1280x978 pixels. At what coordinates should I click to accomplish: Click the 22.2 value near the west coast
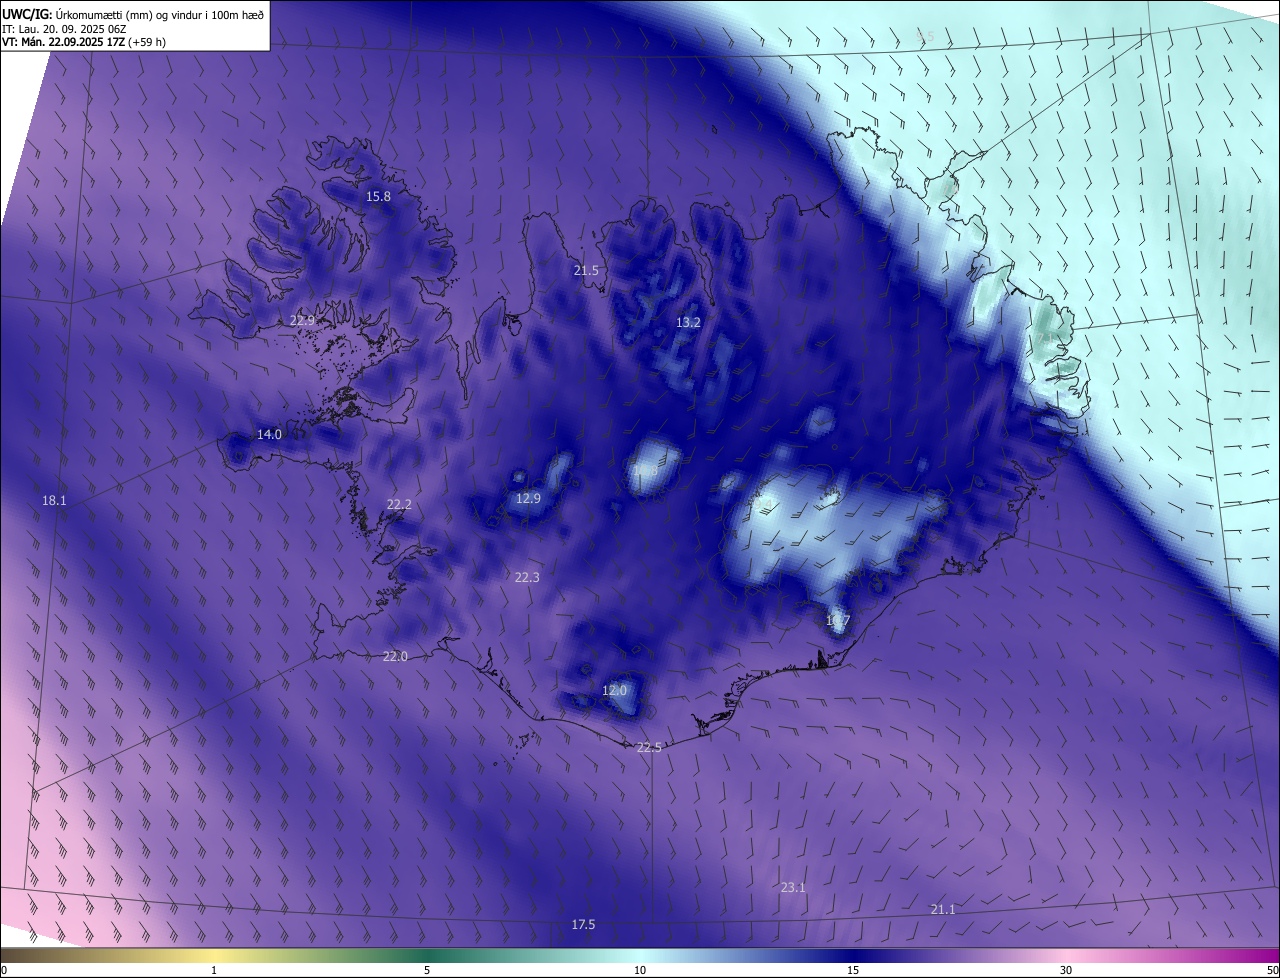(x=399, y=505)
